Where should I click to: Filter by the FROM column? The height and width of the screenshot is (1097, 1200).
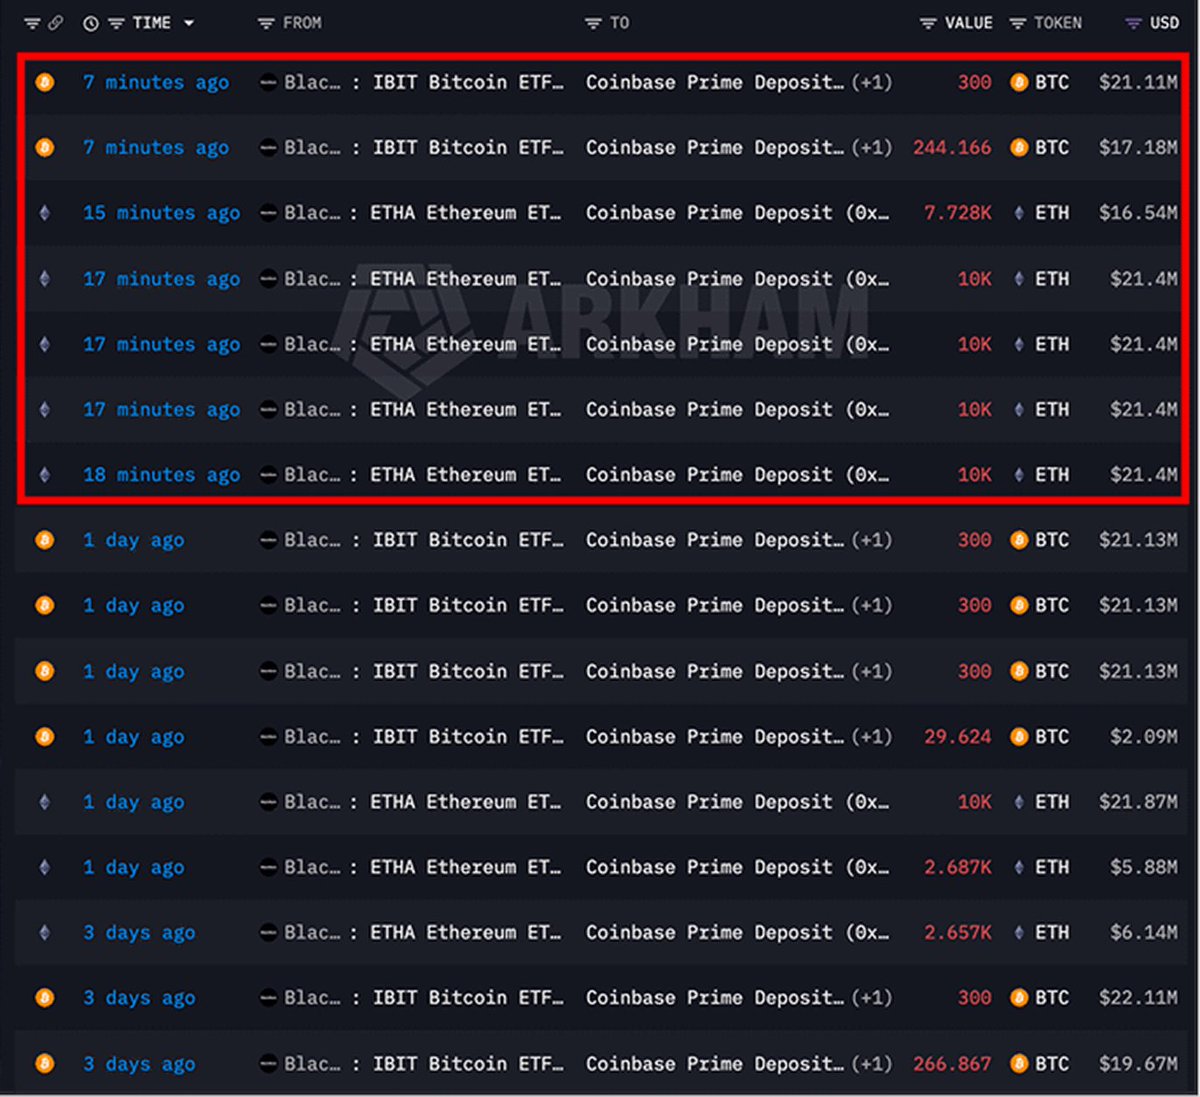coord(266,23)
